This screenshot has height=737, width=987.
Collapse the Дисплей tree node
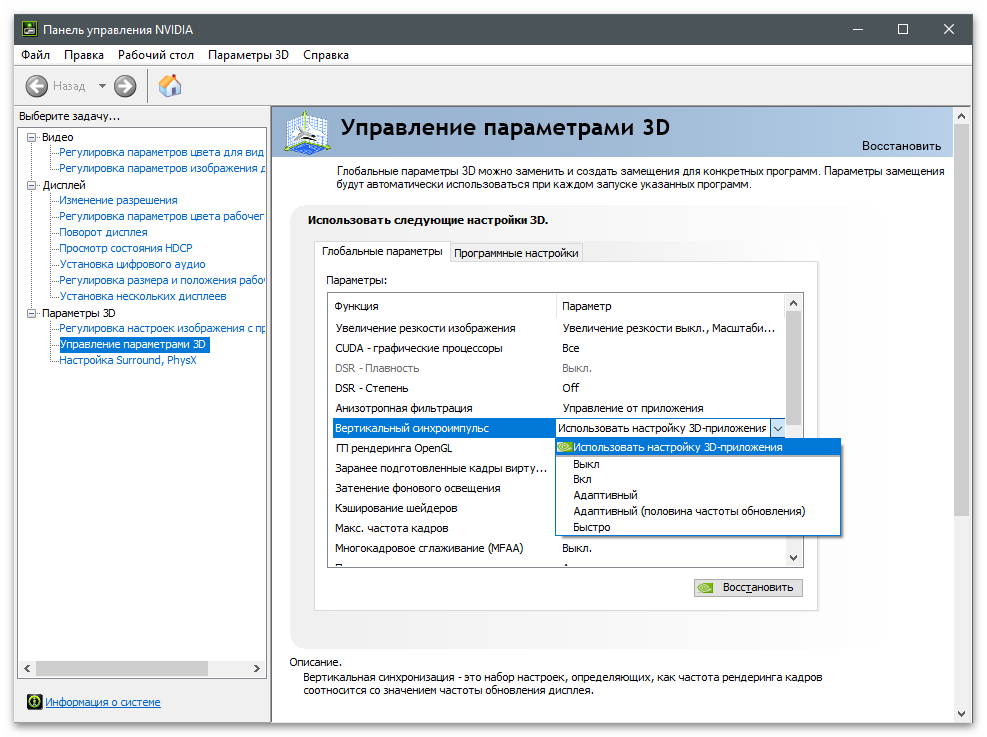(x=32, y=185)
